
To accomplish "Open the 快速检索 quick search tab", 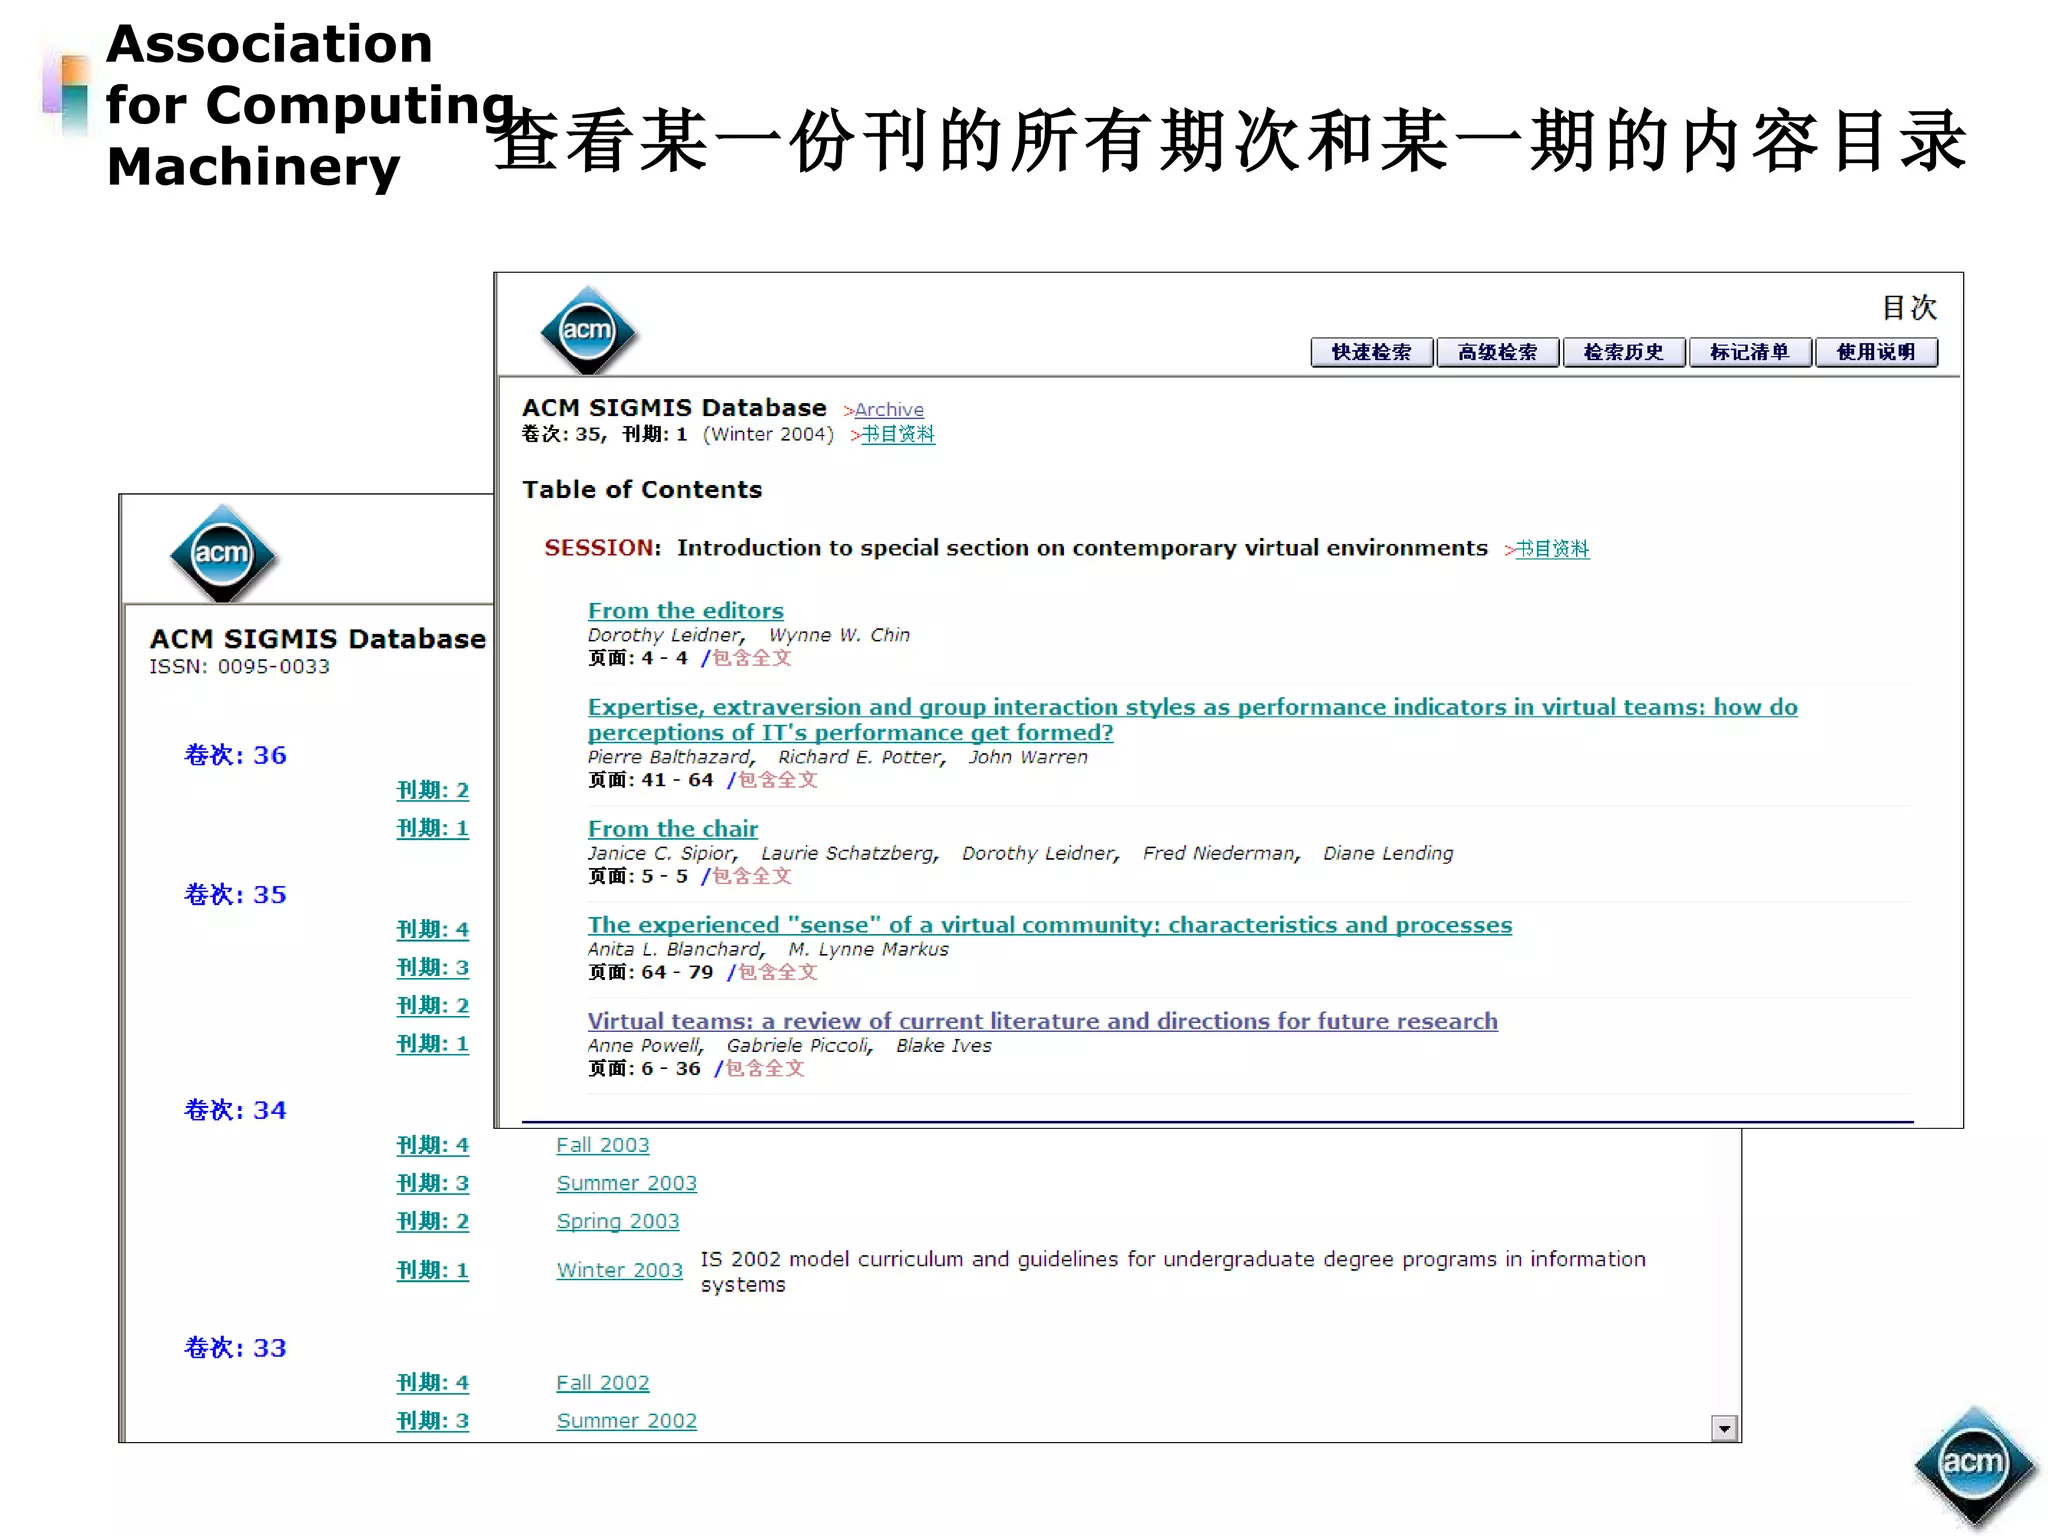I will [x=1371, y=352].
